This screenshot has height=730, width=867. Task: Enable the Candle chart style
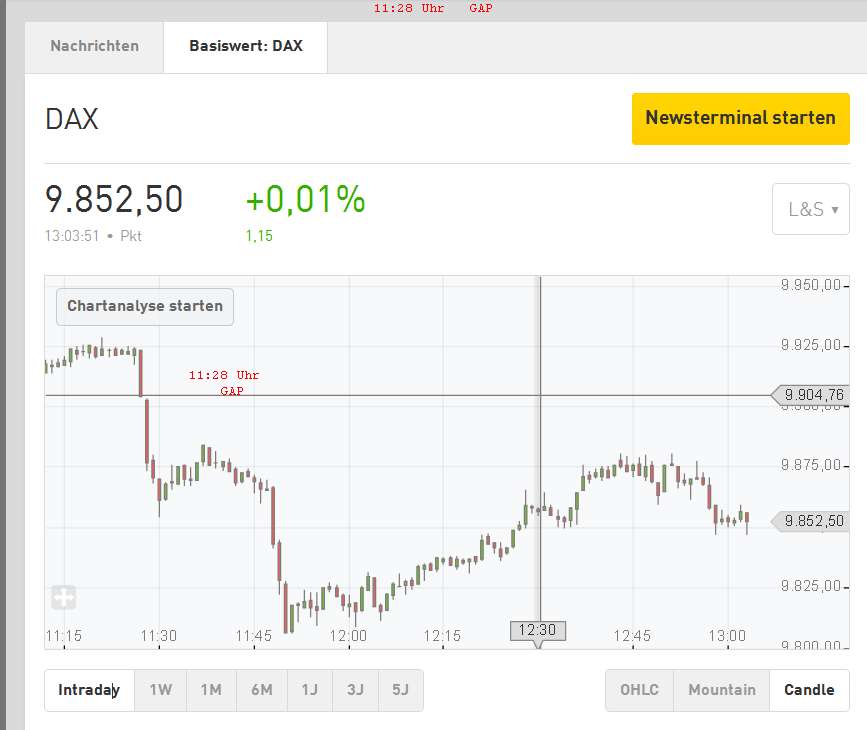click(x=808, y=690)
